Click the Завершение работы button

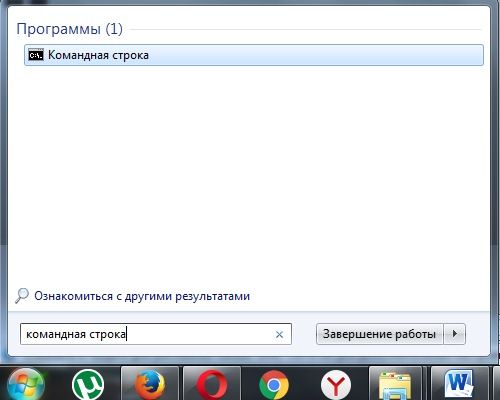pos(379,334)
